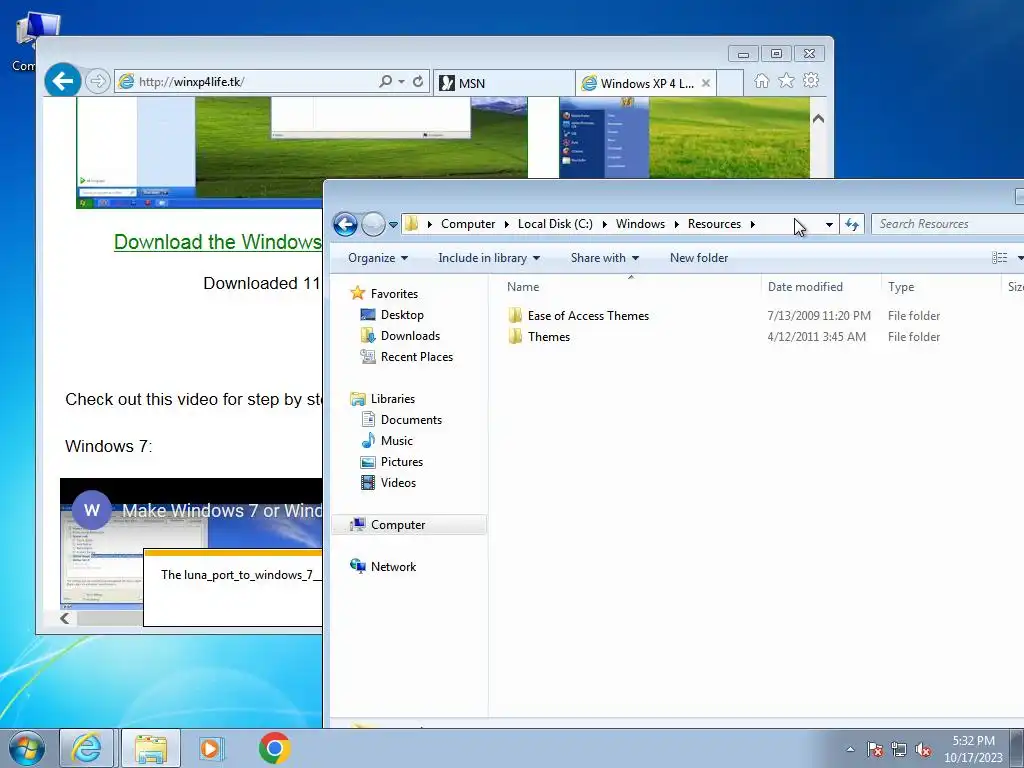Click the Explorer refresh button
This screenshot has width=1024, height=768.
[852, 224]
